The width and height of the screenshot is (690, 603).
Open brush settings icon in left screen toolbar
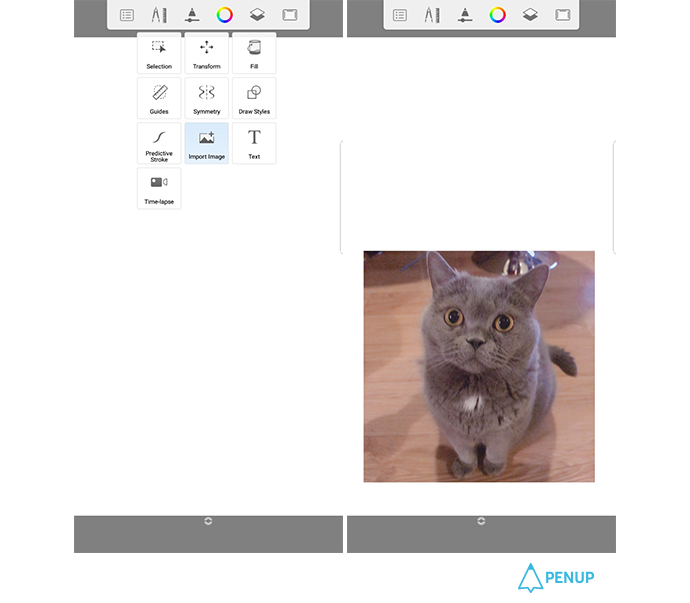192,15
